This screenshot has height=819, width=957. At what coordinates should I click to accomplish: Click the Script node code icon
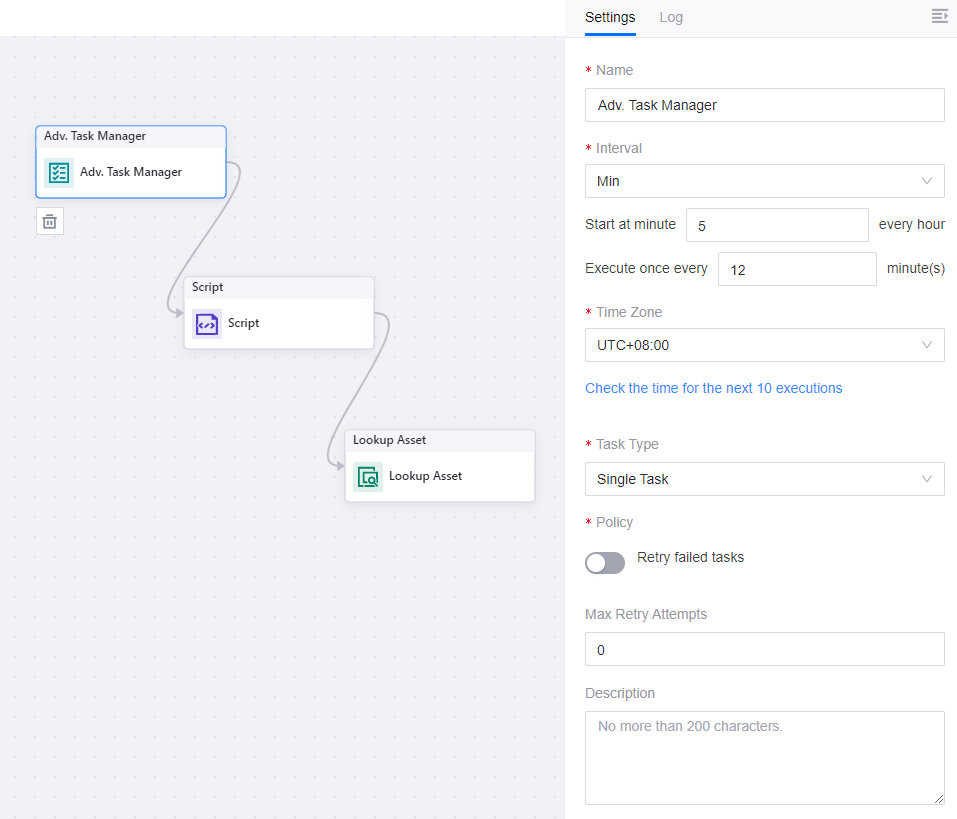pyautogui.click(x=207, y=323)
